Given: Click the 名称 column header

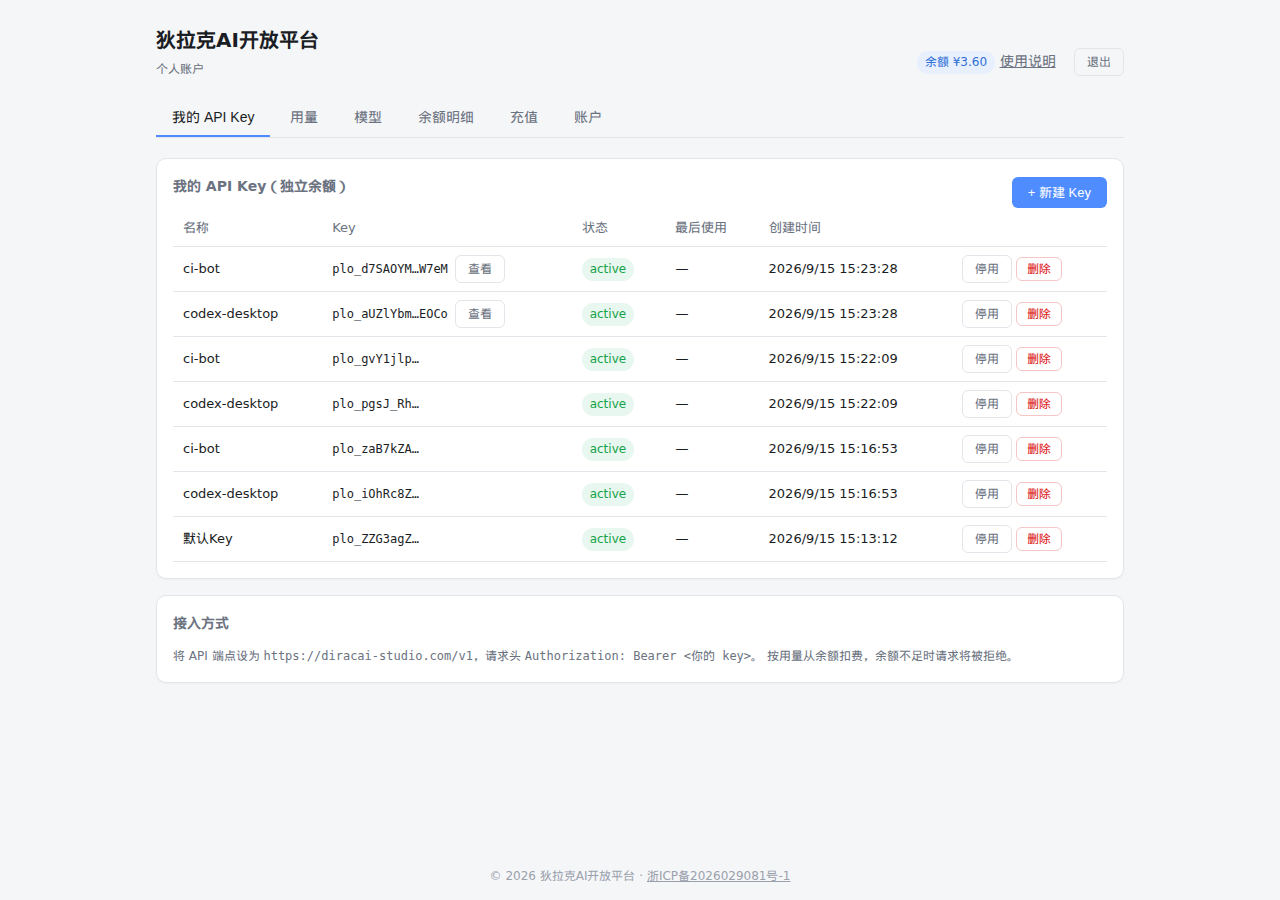Looking at the screenshot, I should point(196,228).
